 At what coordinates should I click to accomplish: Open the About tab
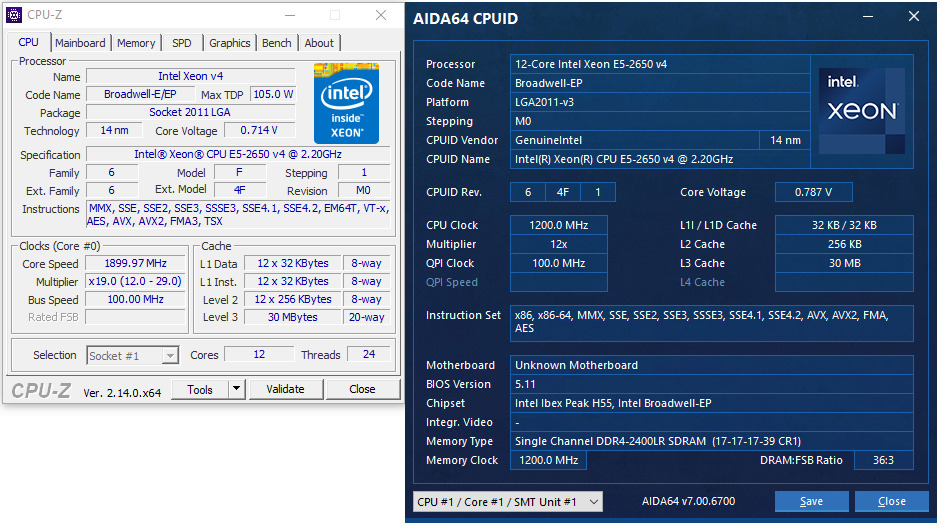[319, 43]
